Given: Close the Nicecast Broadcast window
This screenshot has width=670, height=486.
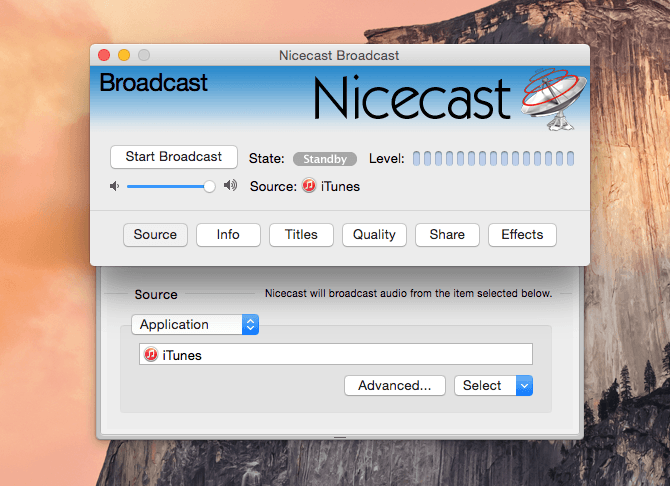Looking at the screenshot, I should point(104,55).
